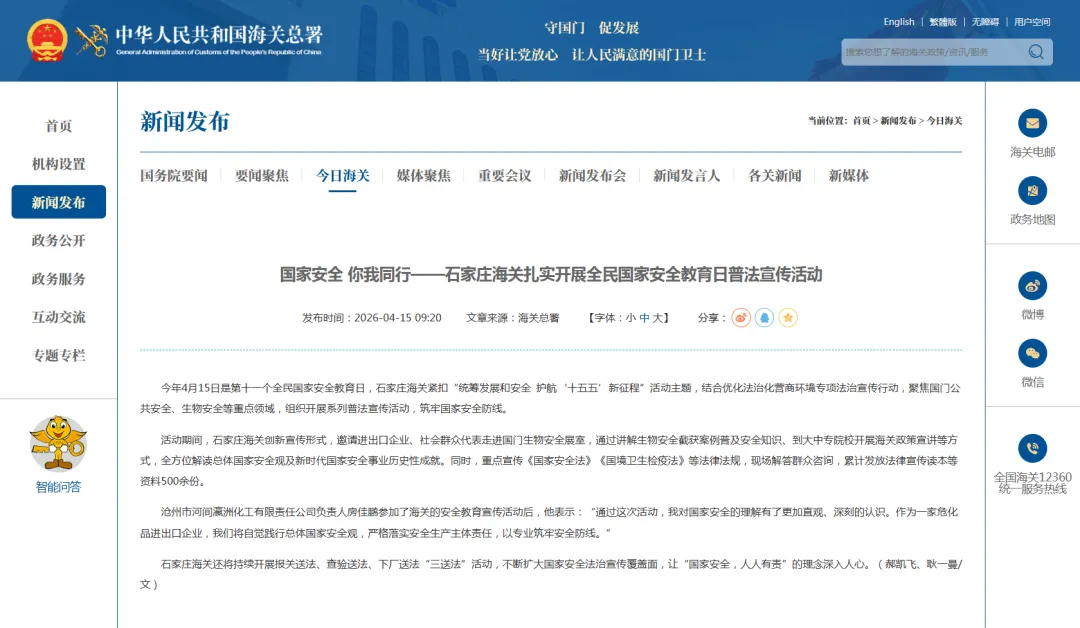Viewport: 1080px width, 628px height.
Task: Click breadcrumb link 新闻发布
Action: 898,121
